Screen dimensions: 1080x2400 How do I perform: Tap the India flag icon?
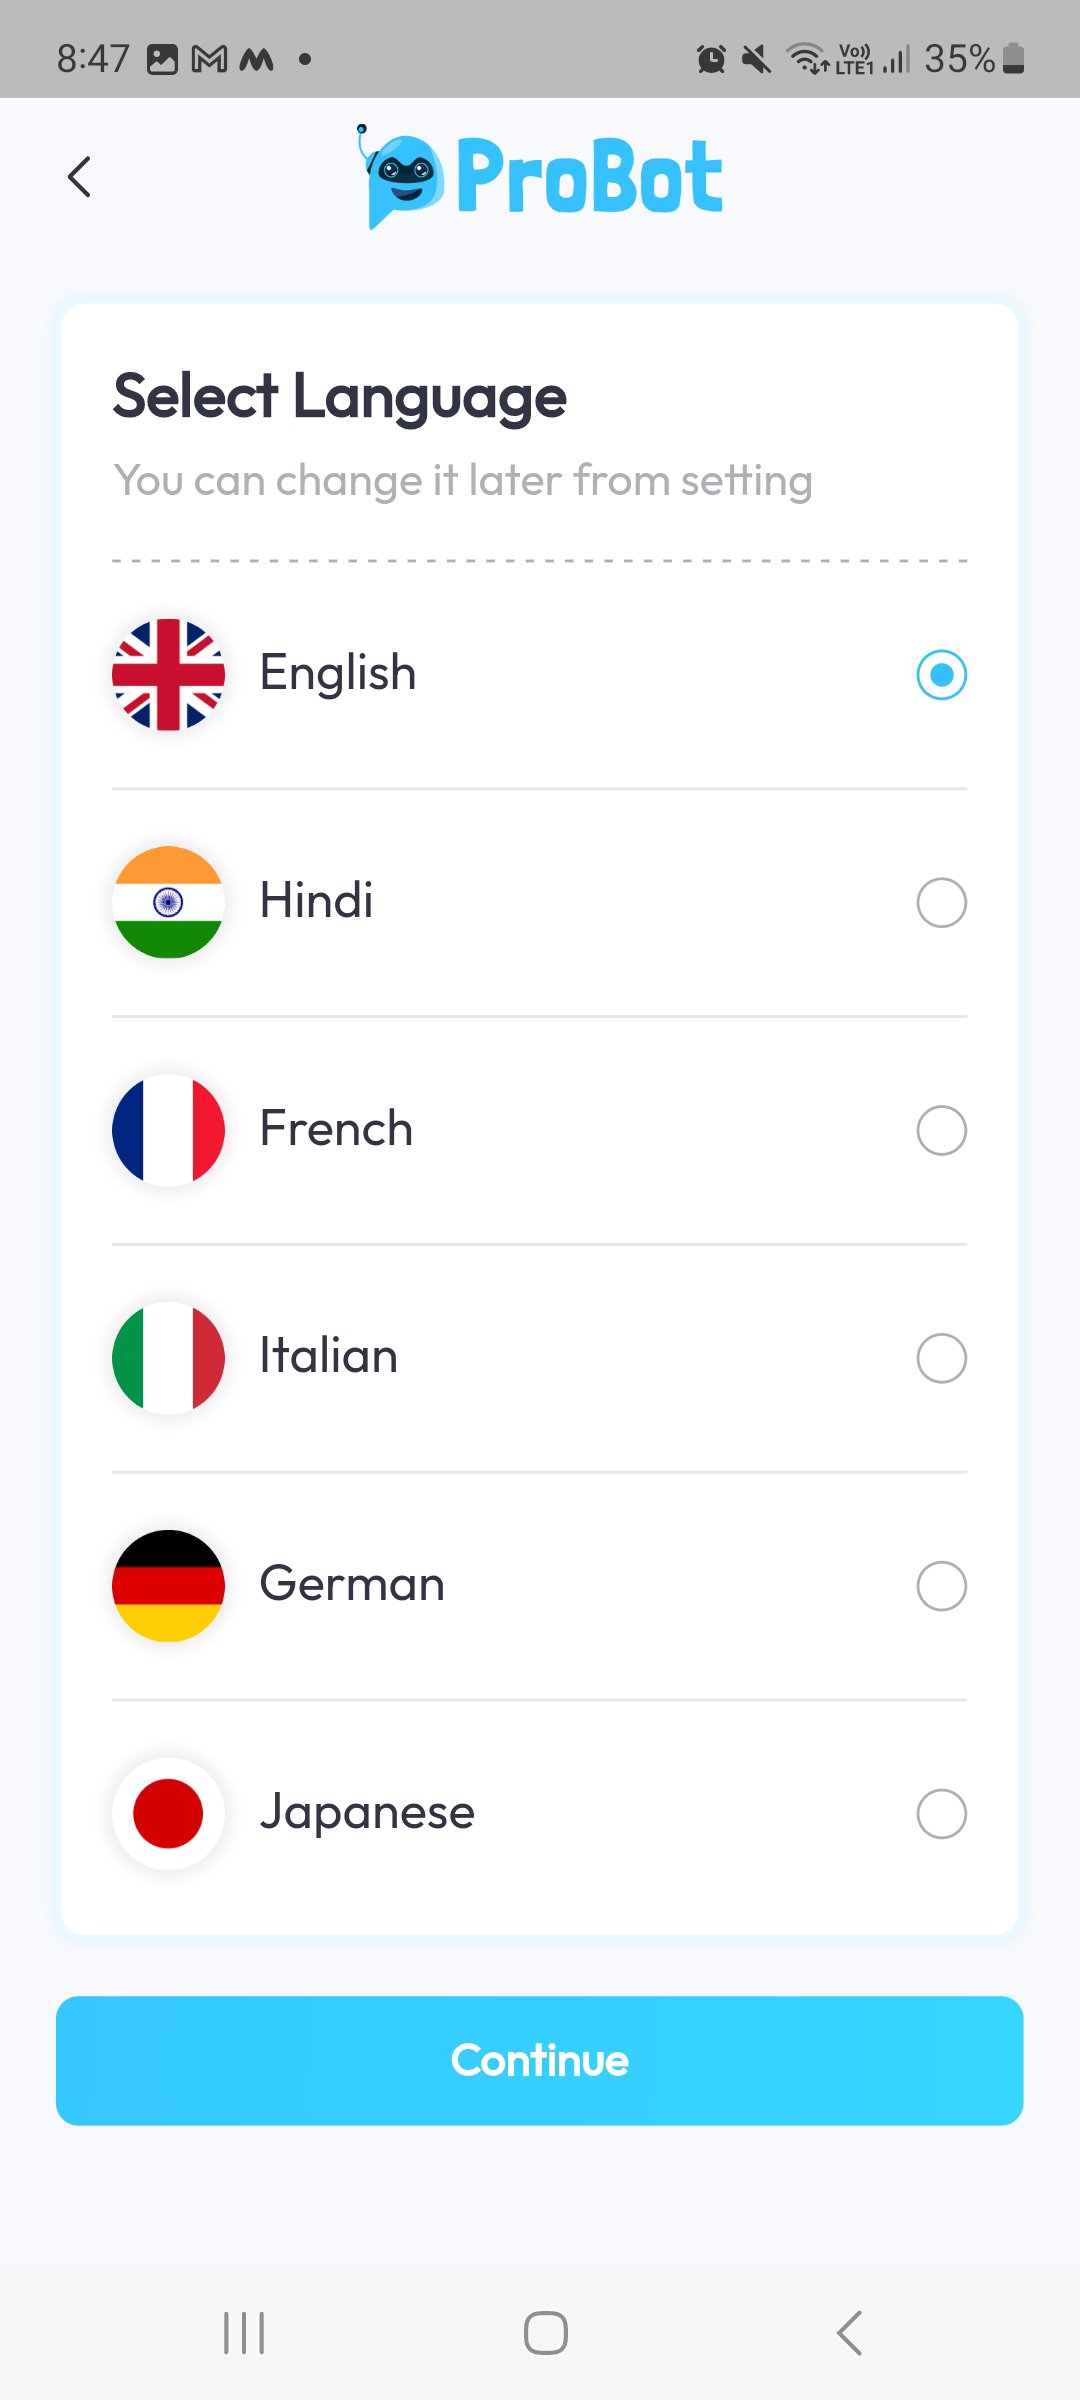(x=168, y=902)
